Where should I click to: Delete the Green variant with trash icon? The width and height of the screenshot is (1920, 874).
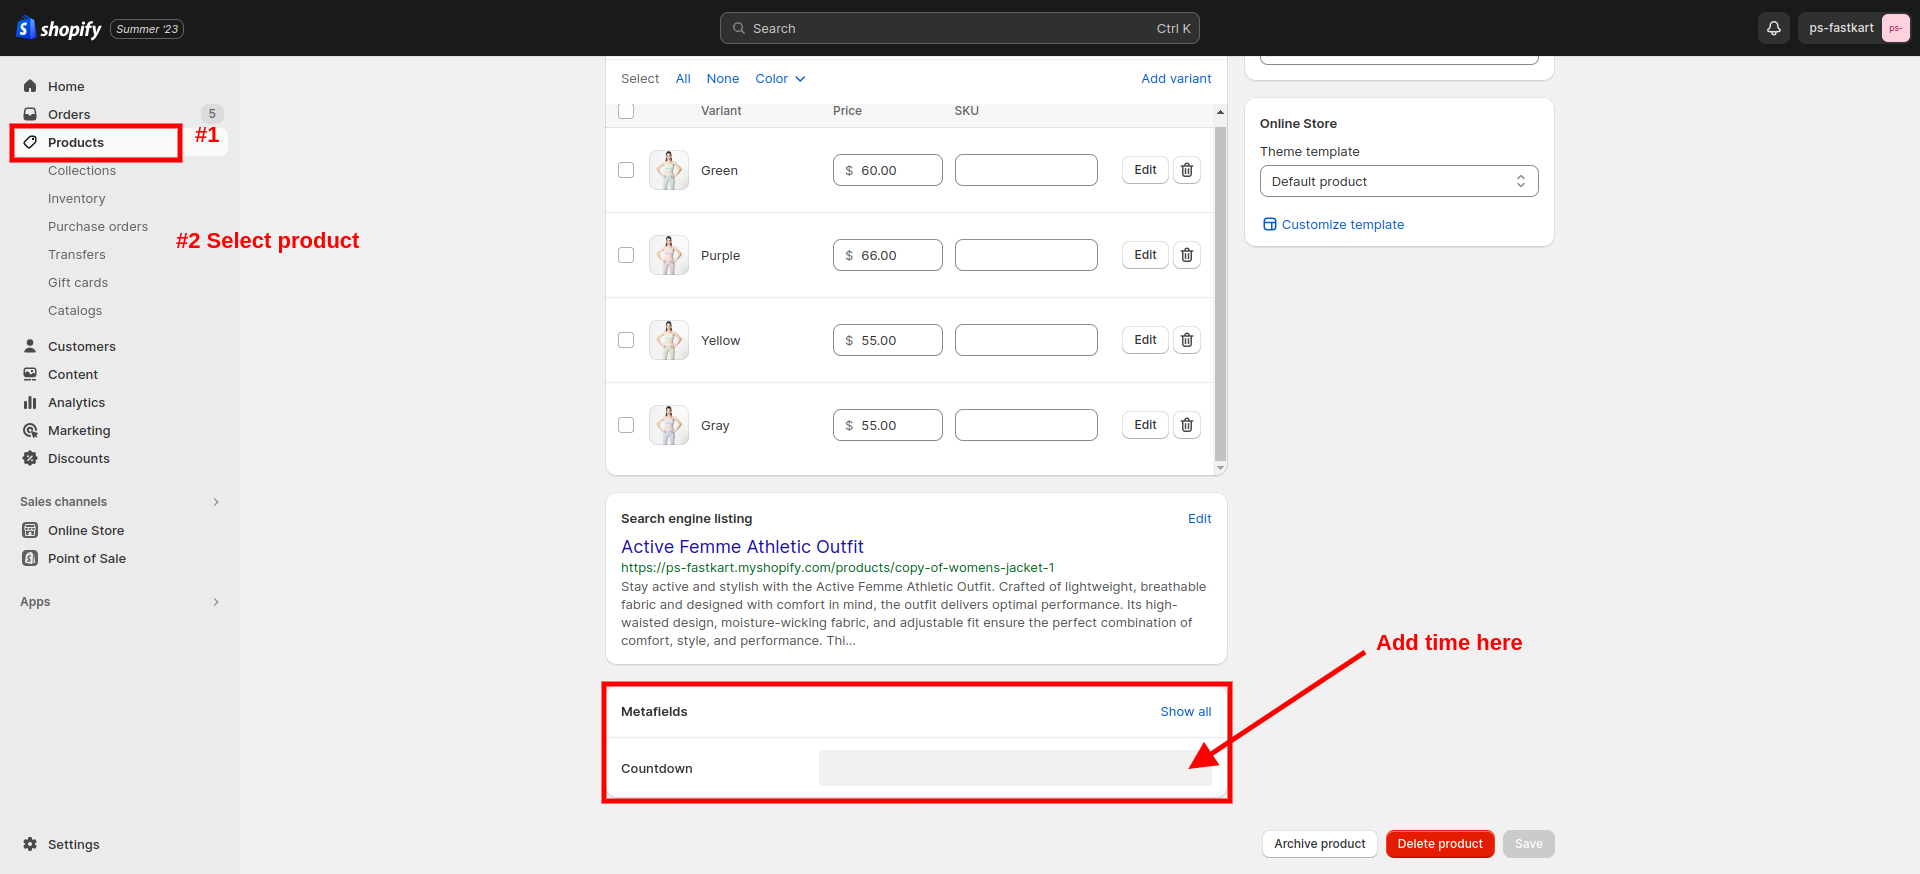[x=1187, y=170]
